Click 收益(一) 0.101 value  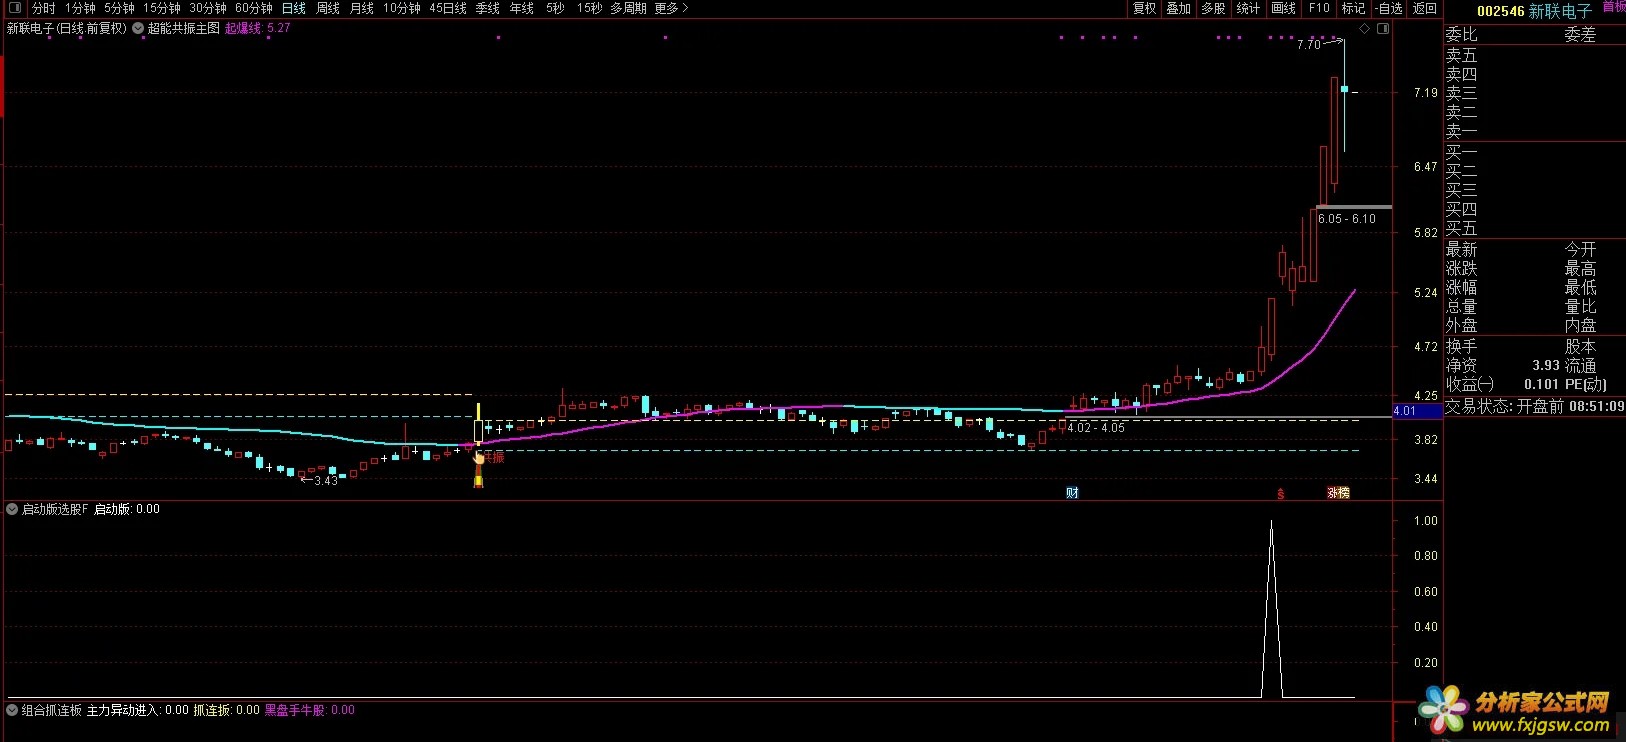pos(1541,384)
